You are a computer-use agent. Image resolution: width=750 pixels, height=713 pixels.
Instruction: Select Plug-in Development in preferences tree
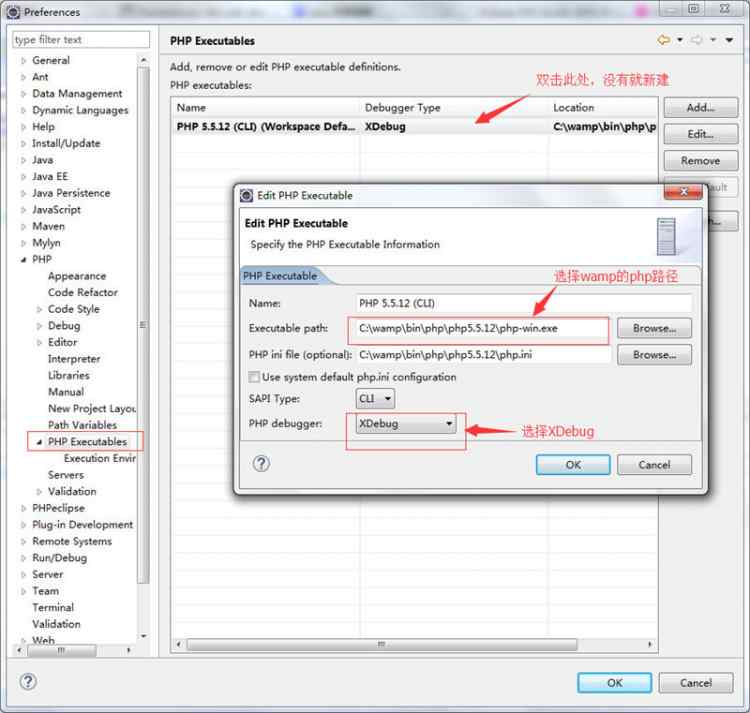(x=82, y=525)
